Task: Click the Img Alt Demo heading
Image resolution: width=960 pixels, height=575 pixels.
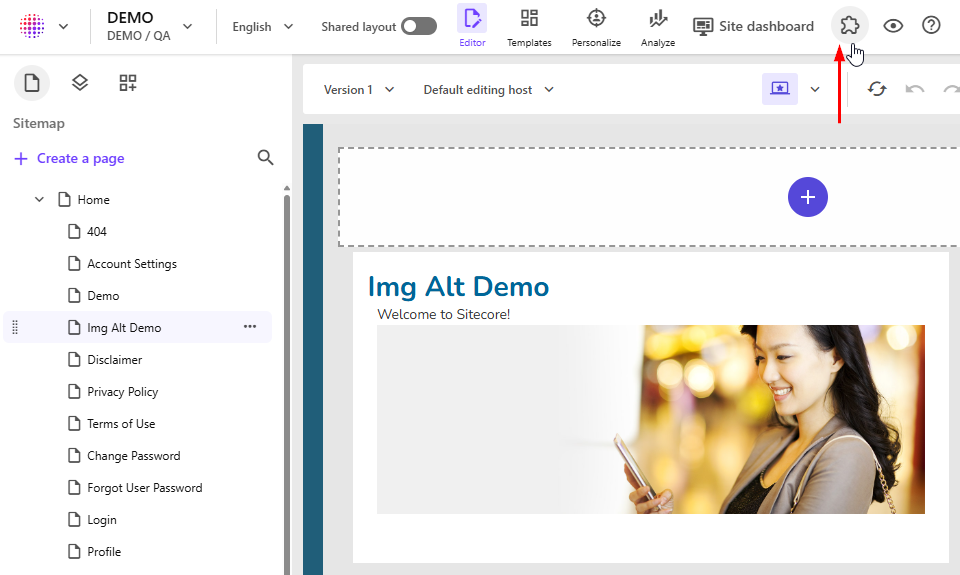Action: (459, 287)
